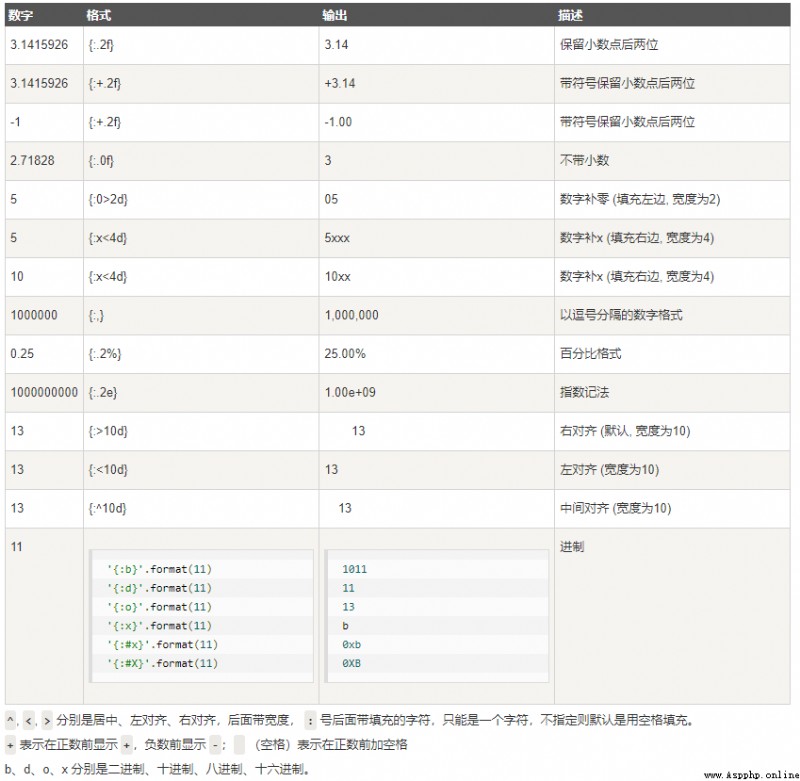
Task: Click description 以逗号分隔的数字格式
Action: [621, 315]
